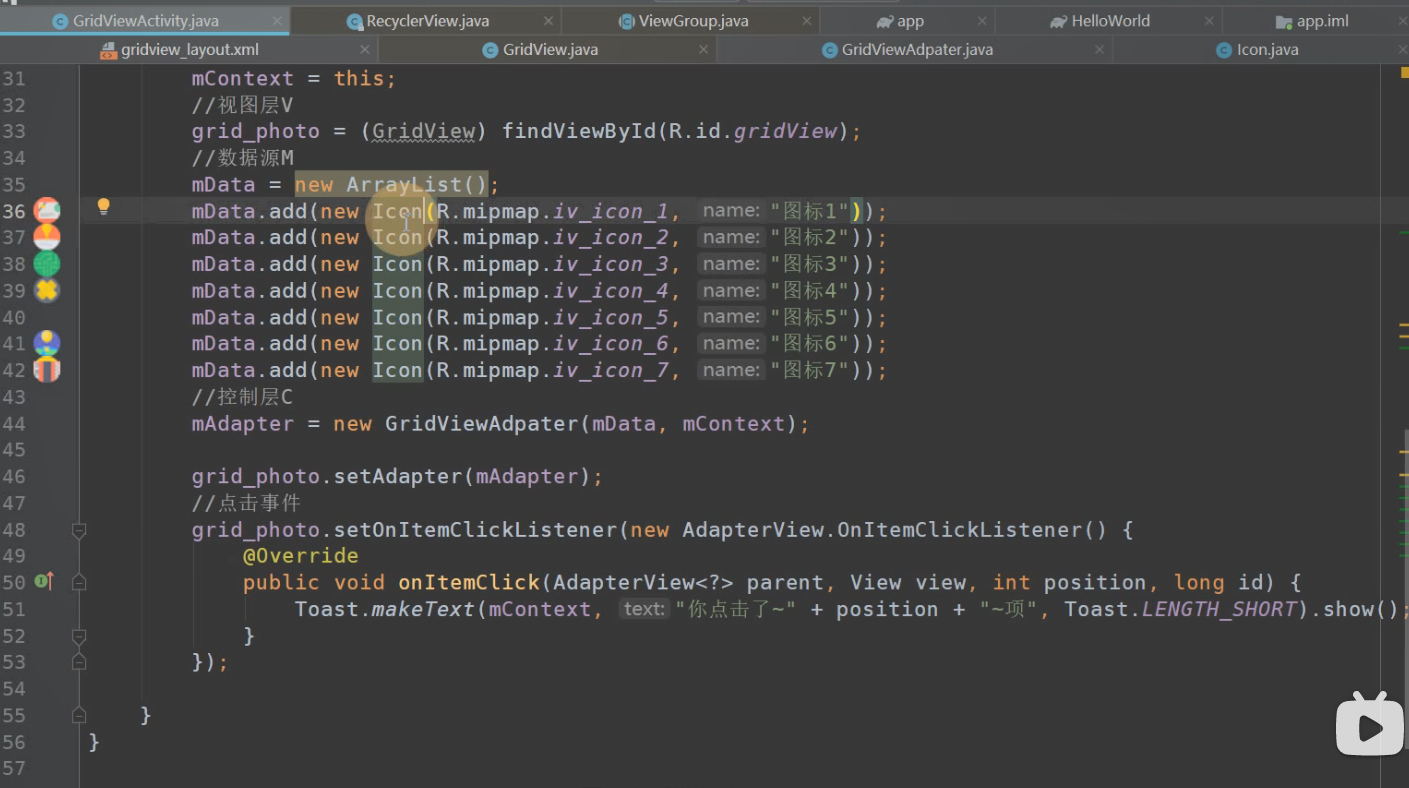Toggle the fold end marker at line 53
This screenshot has width=1409, height=788.
(x=79, y=662)
